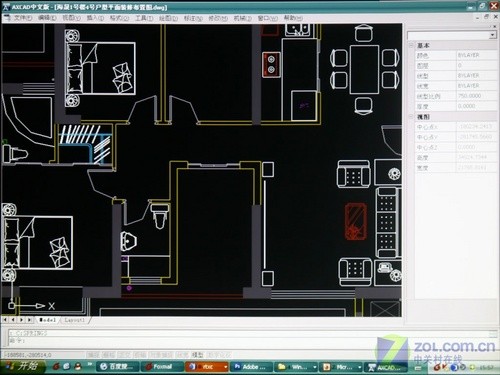Collapse the 基本 (Basic) properties section

pyautogui.click(x=411, y=45)
